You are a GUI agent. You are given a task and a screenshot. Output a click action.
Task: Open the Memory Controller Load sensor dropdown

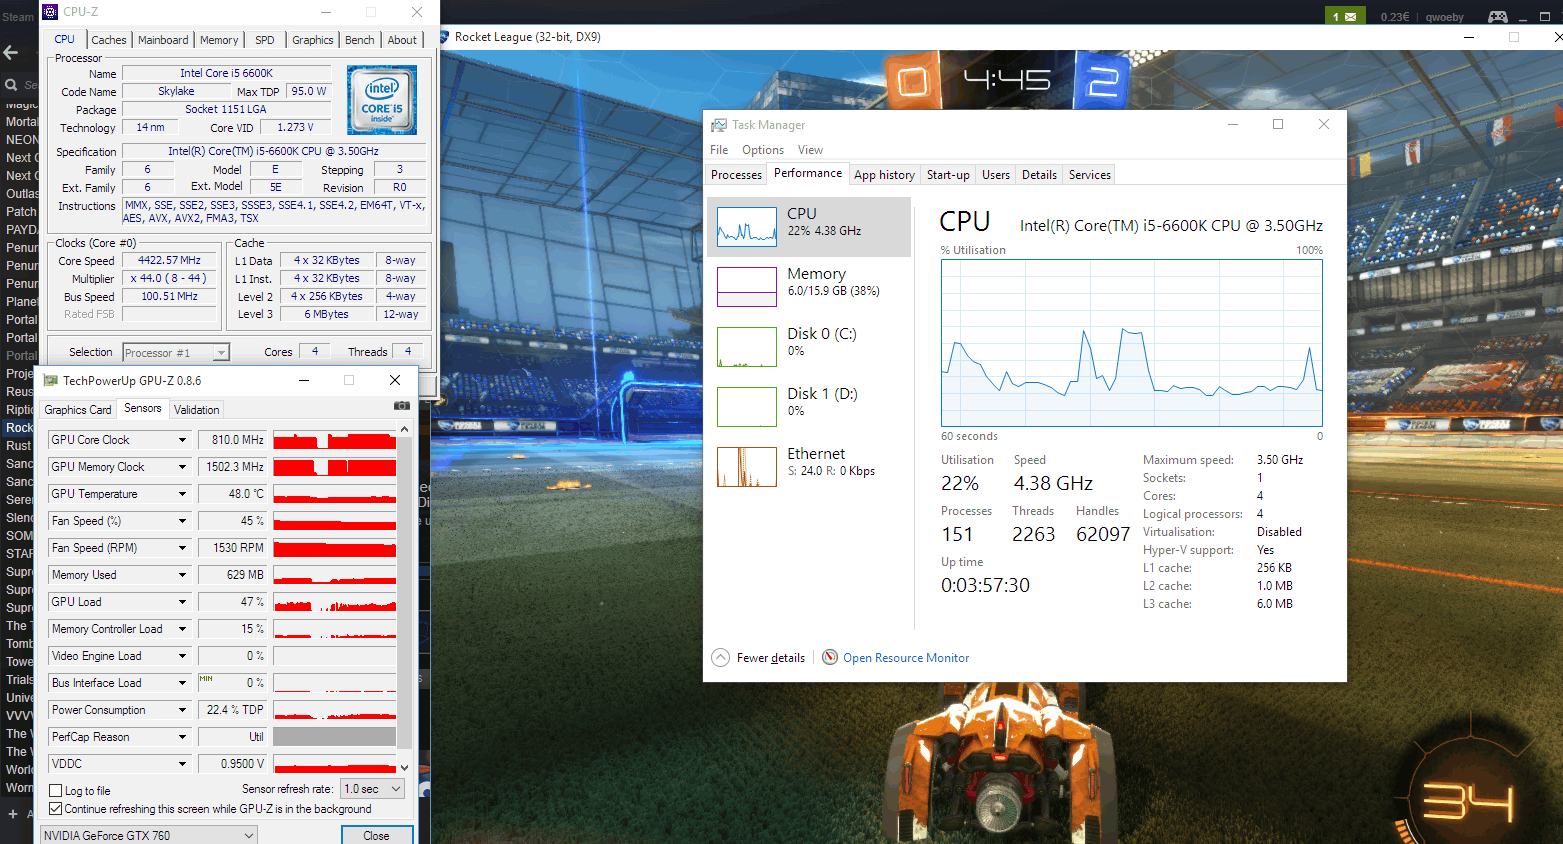[x=182, y=629]
